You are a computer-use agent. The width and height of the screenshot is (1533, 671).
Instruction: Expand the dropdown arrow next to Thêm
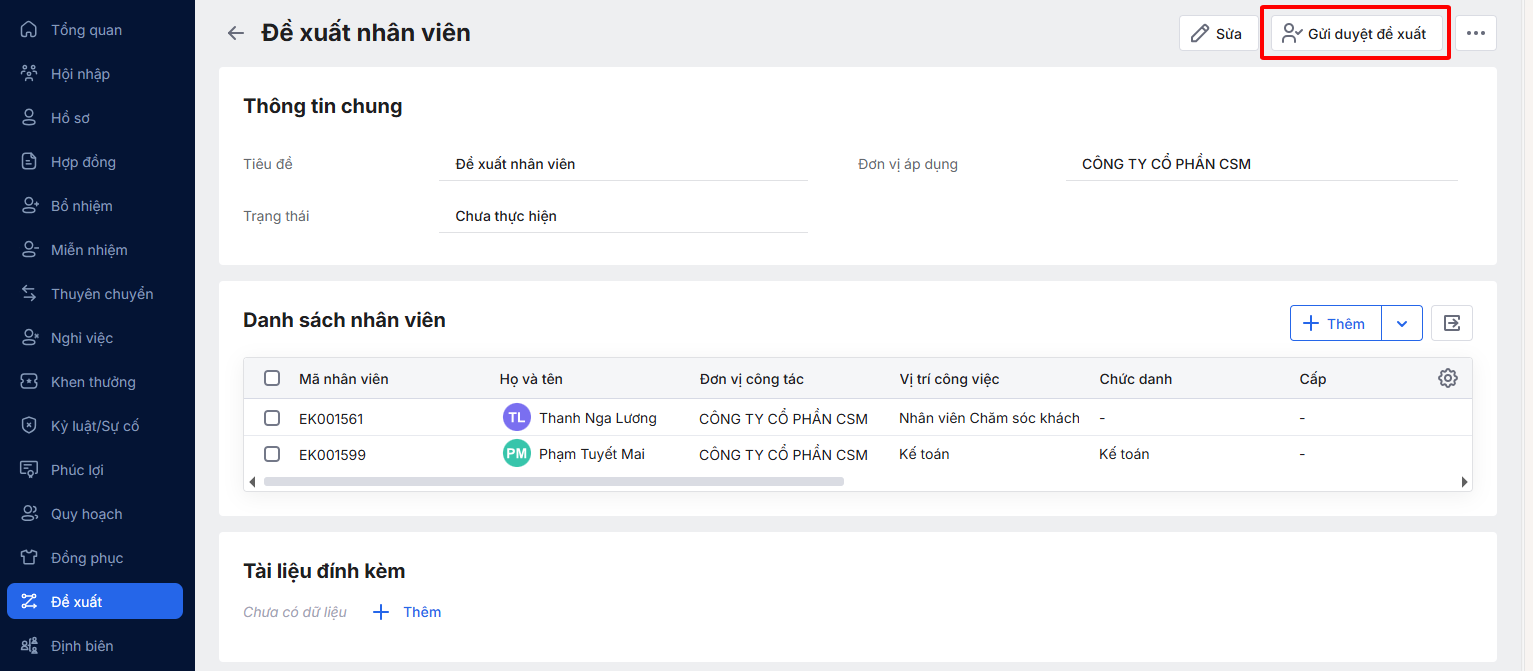click(x=1401, y=323)
